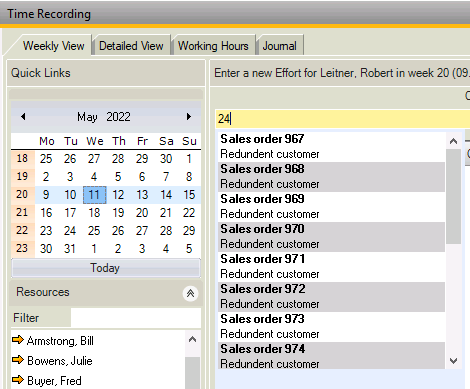This screenshot has width=470, height=389.
Task: Select May 16 in the calendar
Action: (46, 213)
